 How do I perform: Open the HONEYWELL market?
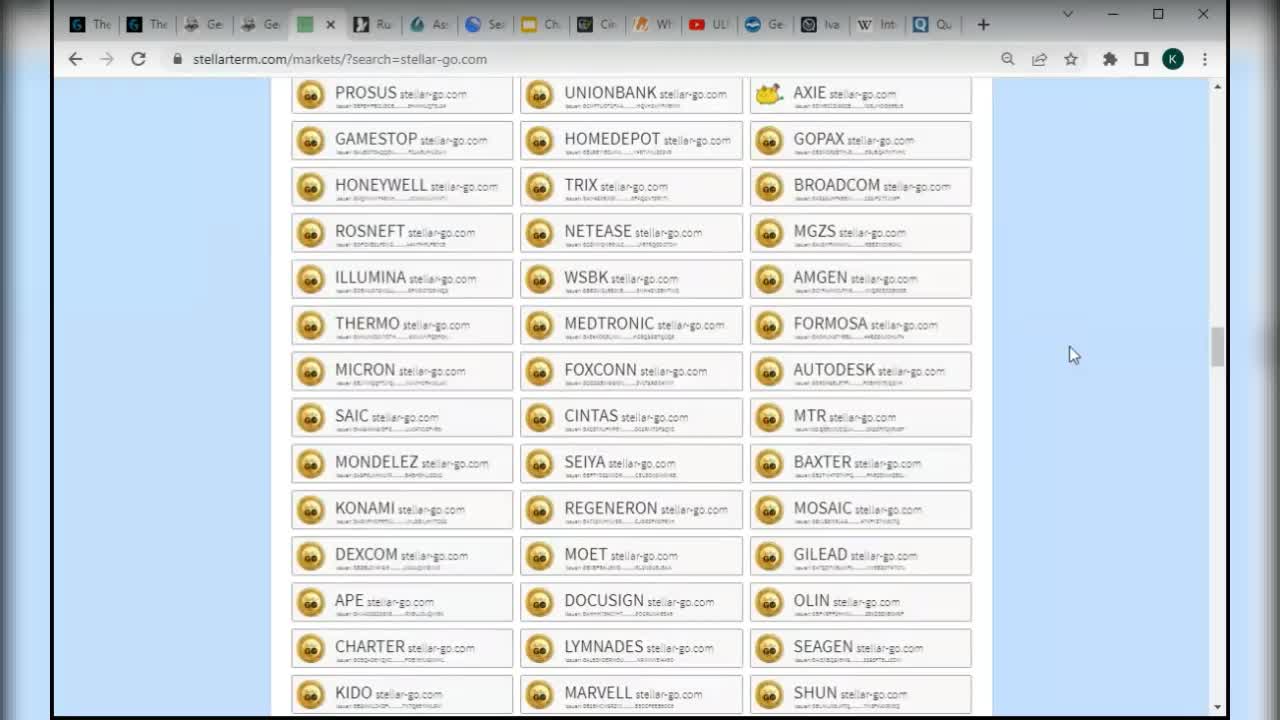point(402,187)
